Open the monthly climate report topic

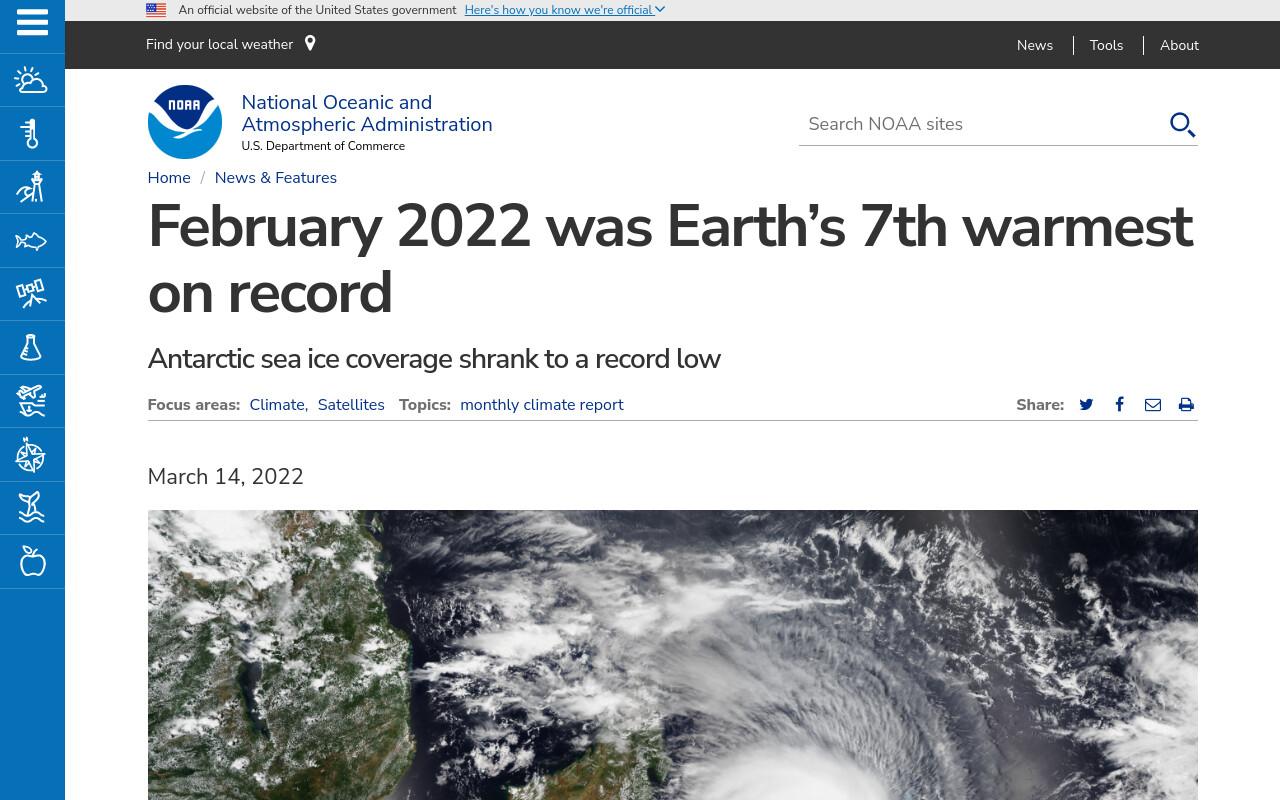click(x=542, y=405)
